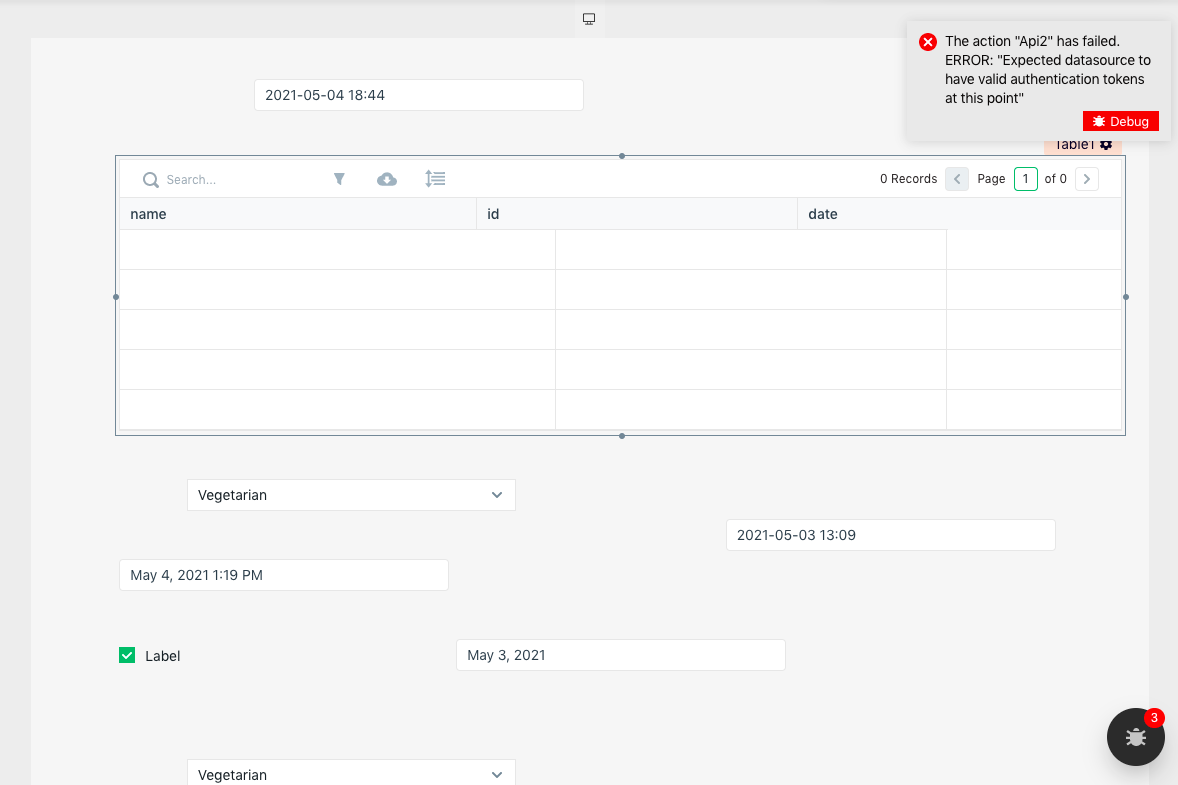Click the May 4, 2021 1:19 PM field

click(x=283, y=575)
